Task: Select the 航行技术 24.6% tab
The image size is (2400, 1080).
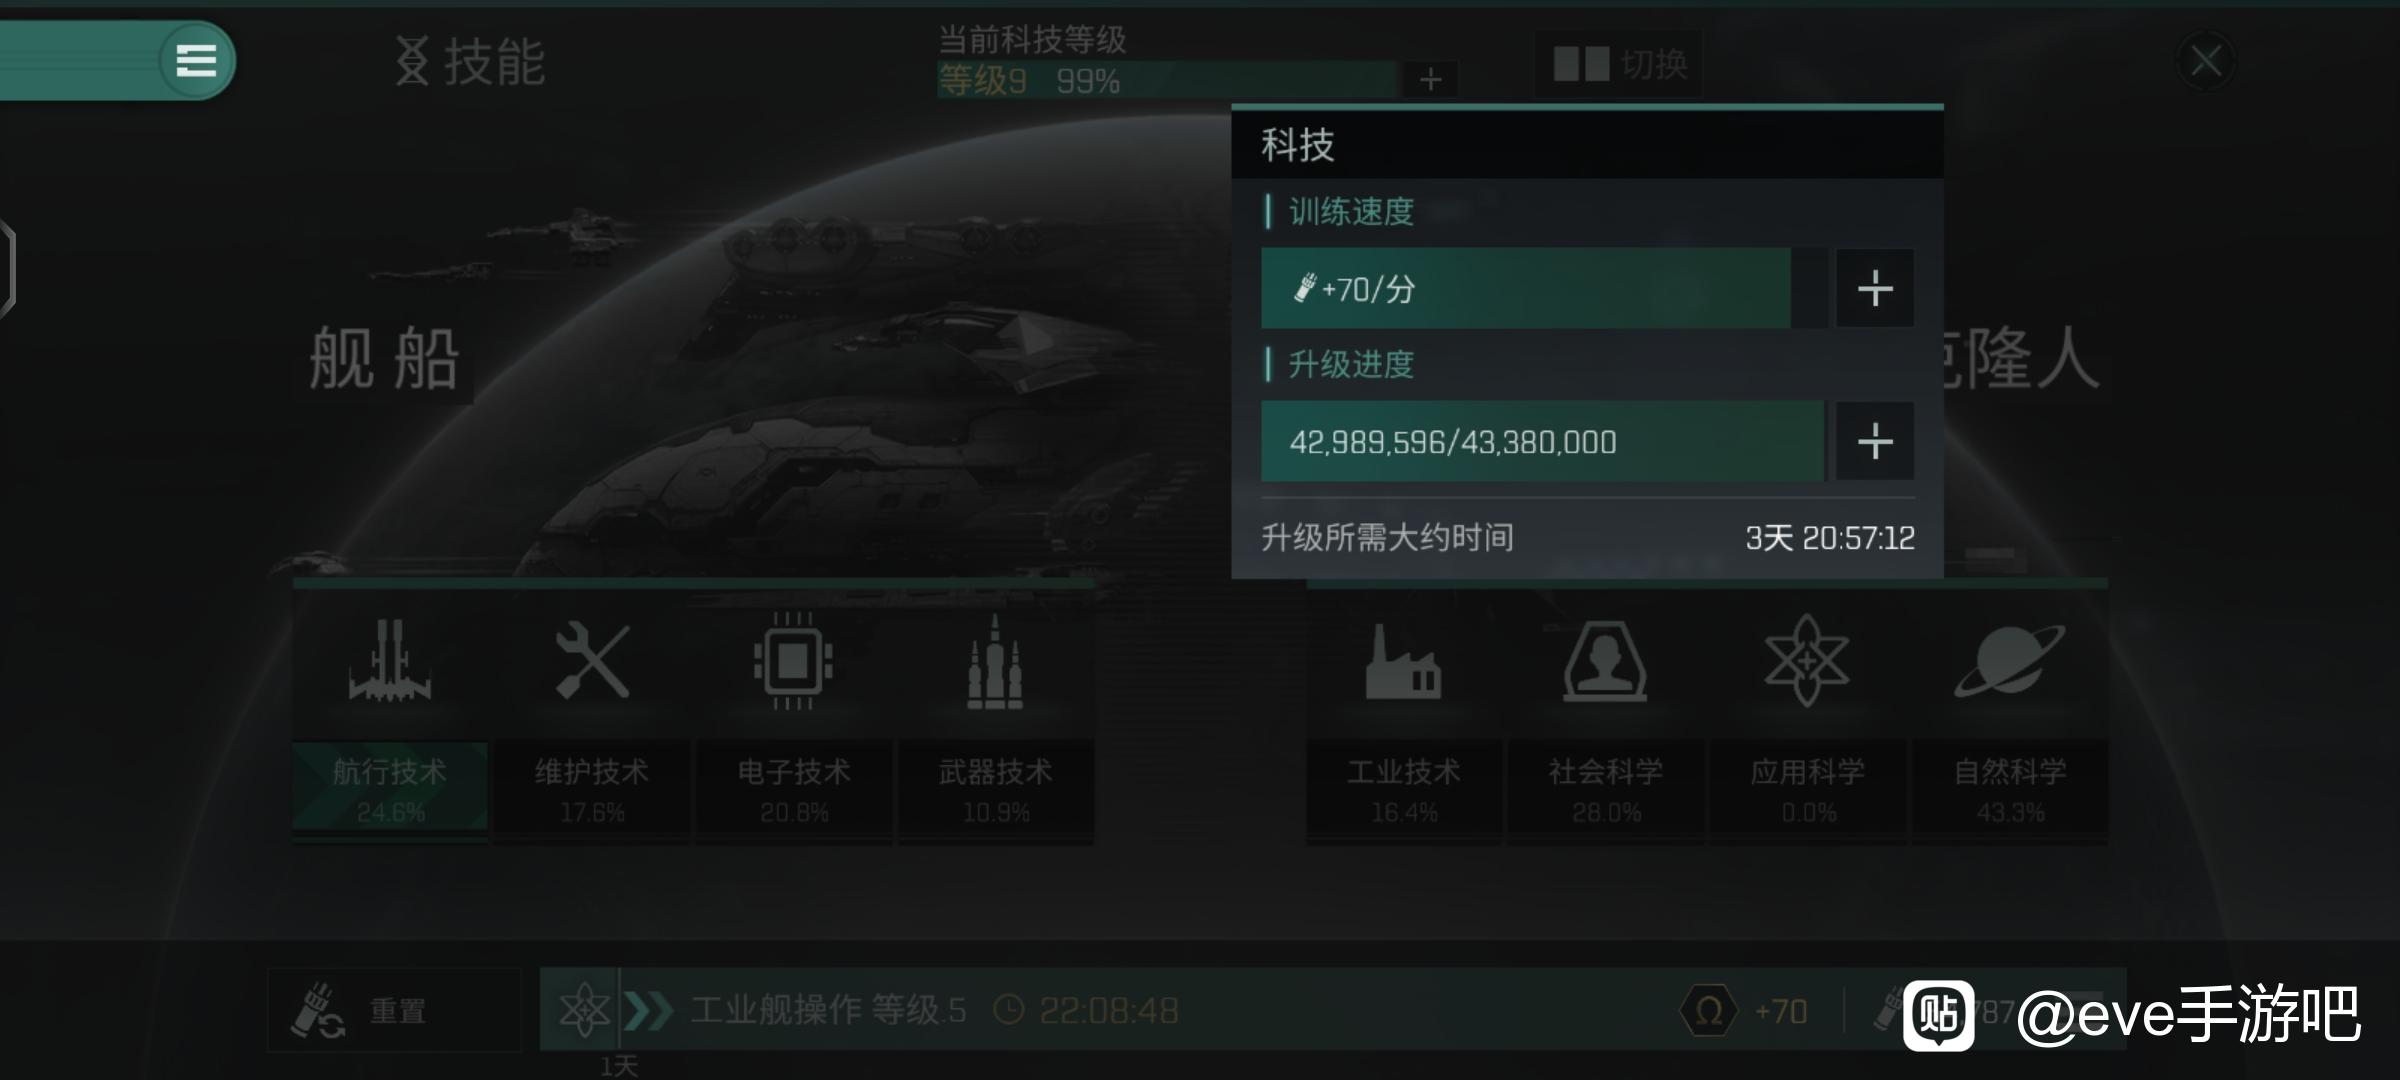Action: 390,790
